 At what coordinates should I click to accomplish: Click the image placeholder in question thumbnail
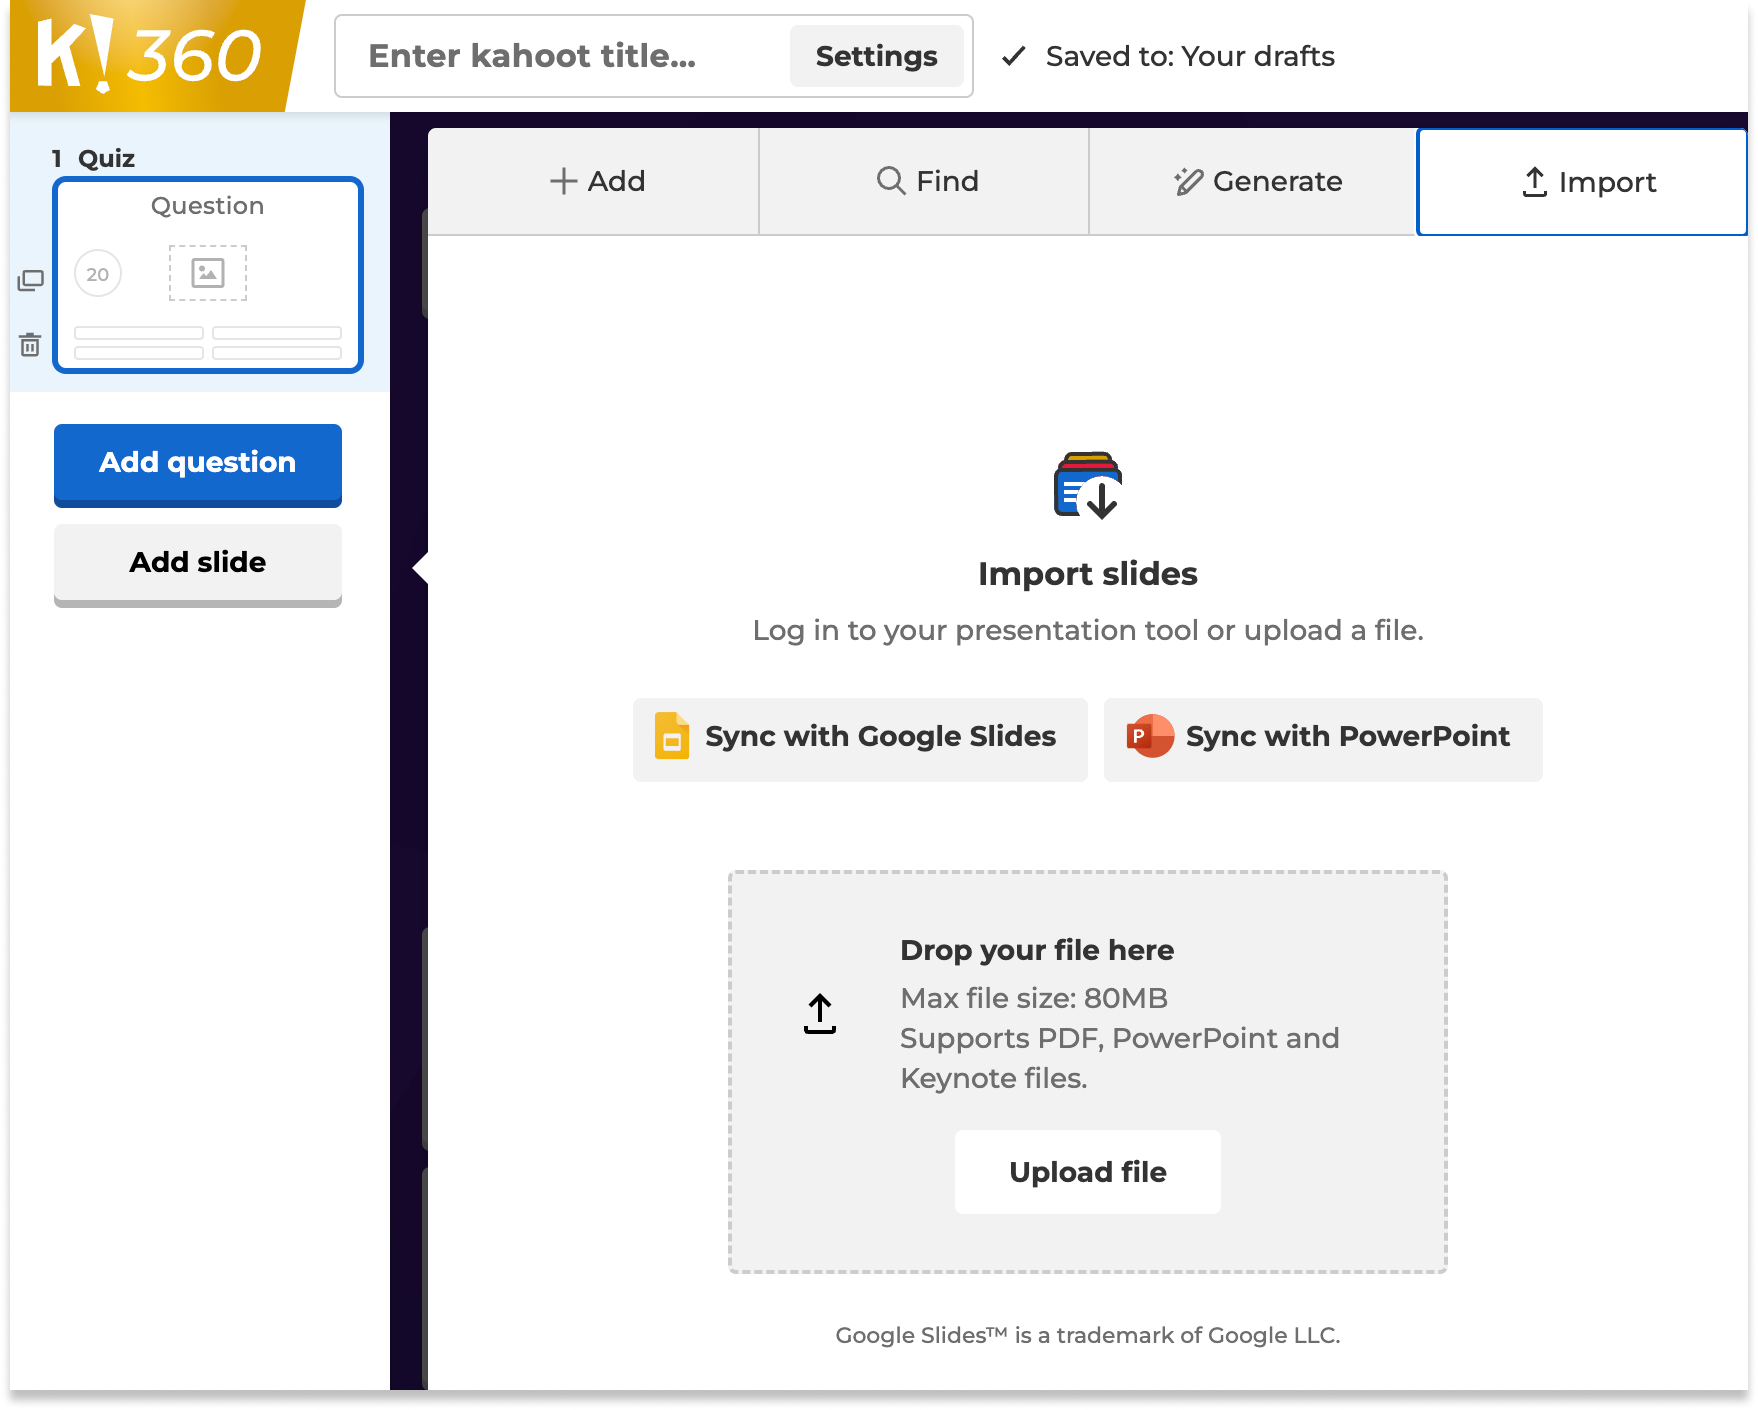tap(208, 273)
